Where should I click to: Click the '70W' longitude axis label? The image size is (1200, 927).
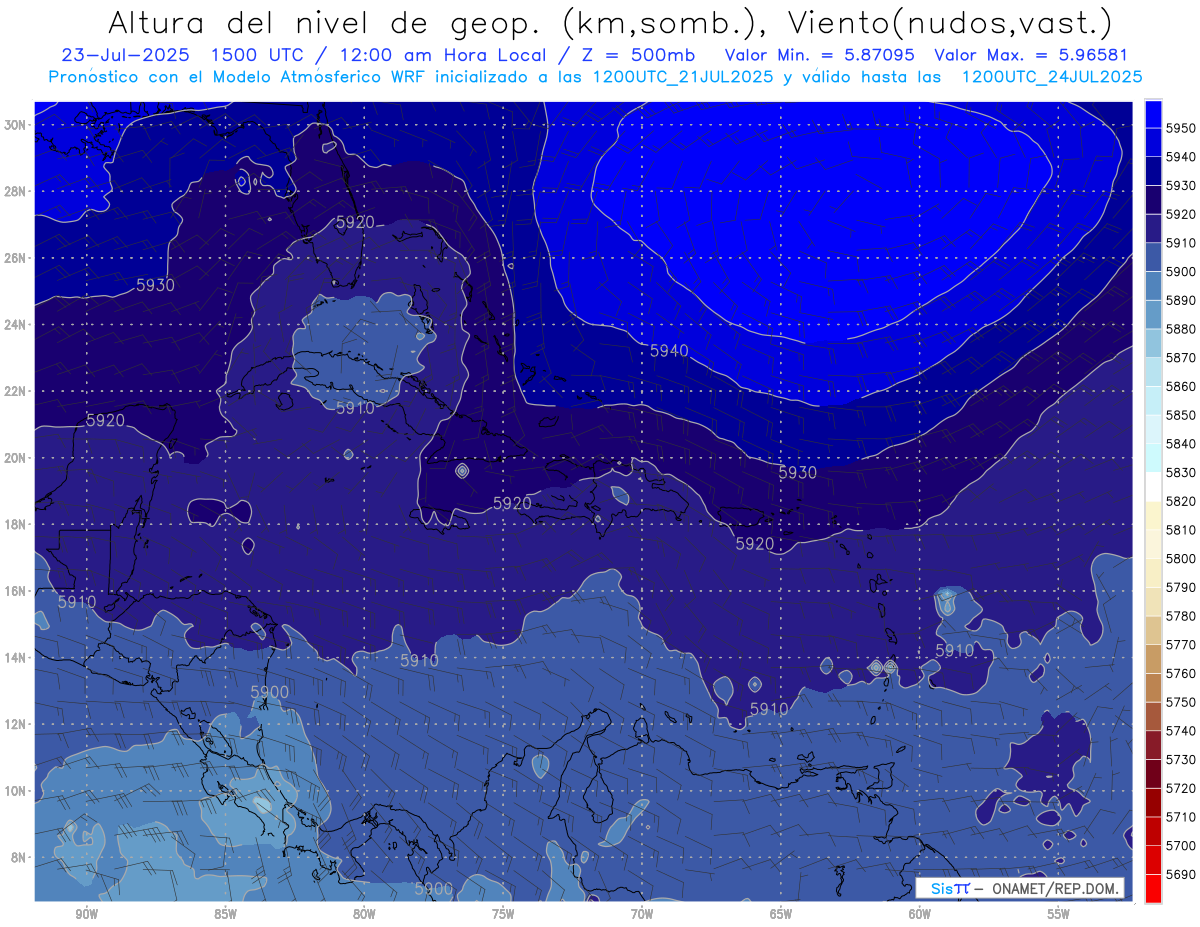coord(642,914)
